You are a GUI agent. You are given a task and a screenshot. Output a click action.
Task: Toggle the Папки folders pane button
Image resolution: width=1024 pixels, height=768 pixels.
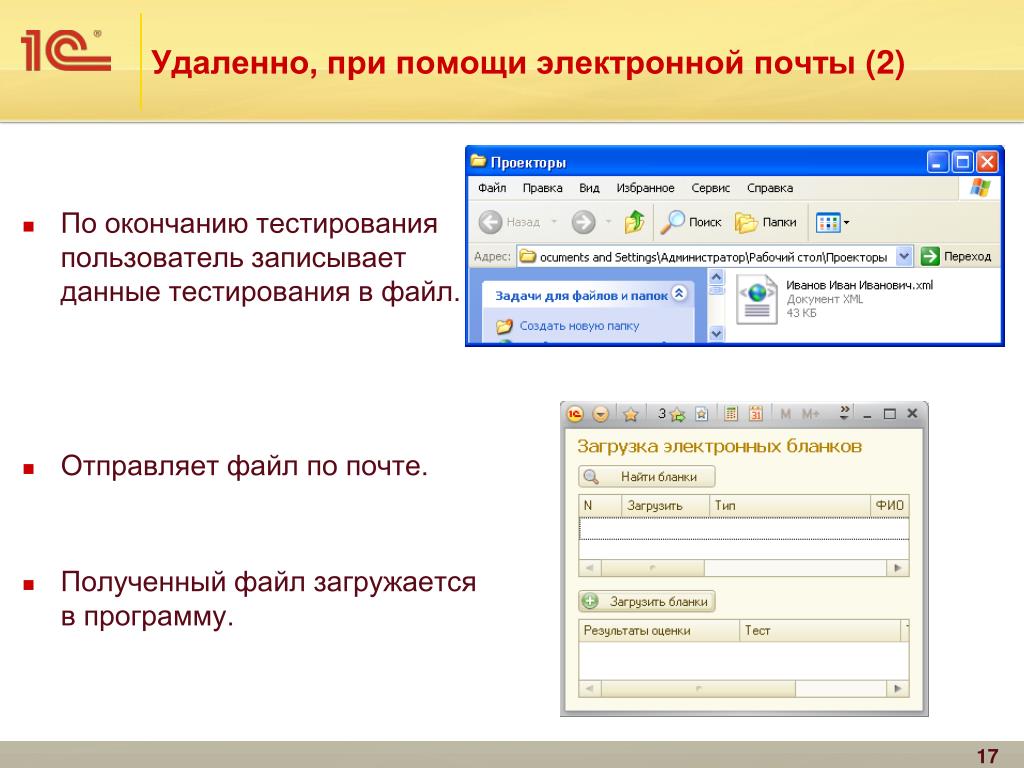pyautogui.click(x=746, y=221)
